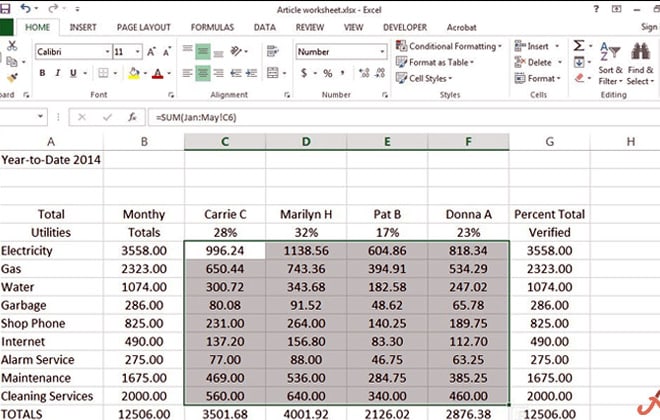660x420 pixels.
Task: Click the Decrease Indent icon
Action: pyautogui.click(x=236, y=73)
